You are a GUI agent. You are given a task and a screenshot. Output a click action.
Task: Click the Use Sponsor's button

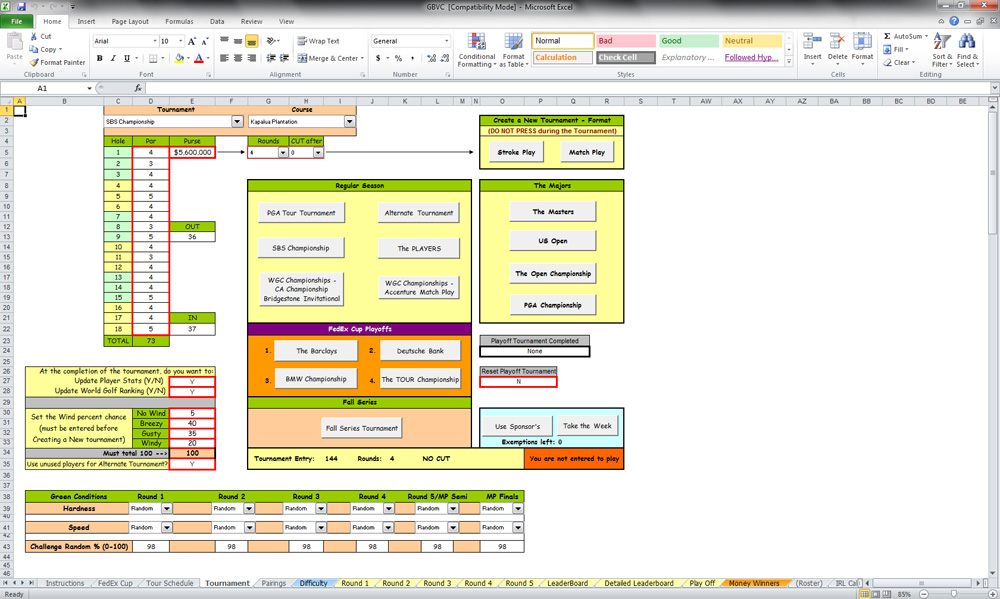coord(518,426)
